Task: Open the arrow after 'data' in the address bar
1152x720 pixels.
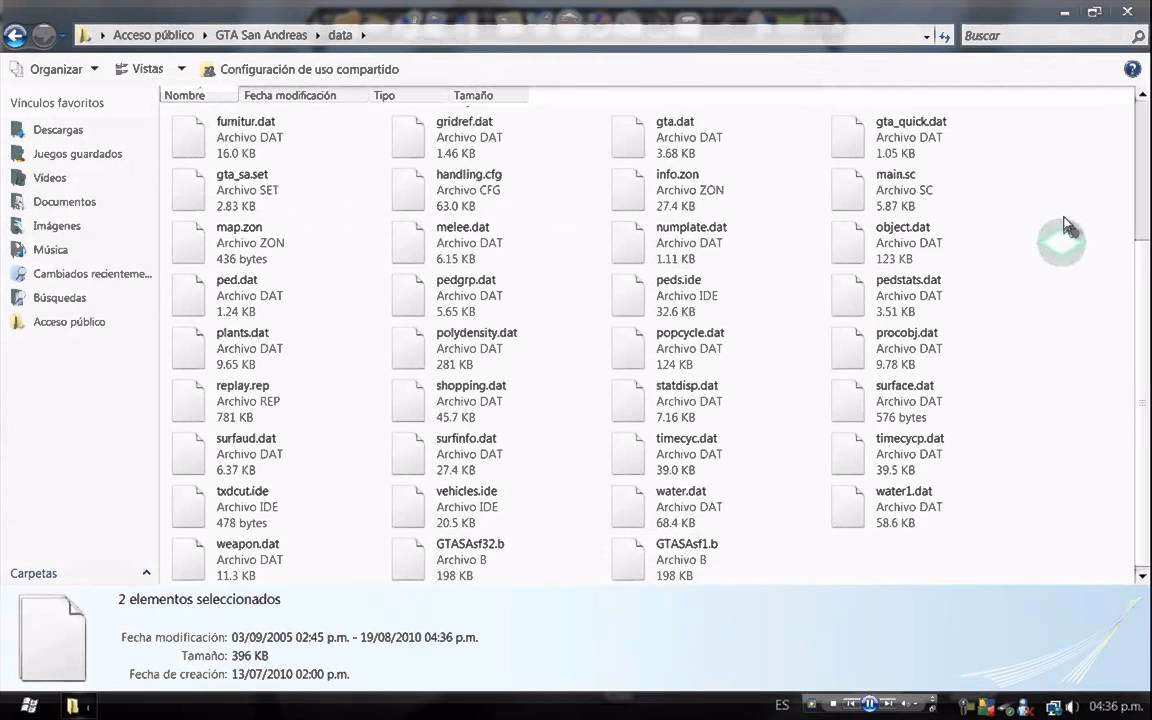Action: point(364,35)
